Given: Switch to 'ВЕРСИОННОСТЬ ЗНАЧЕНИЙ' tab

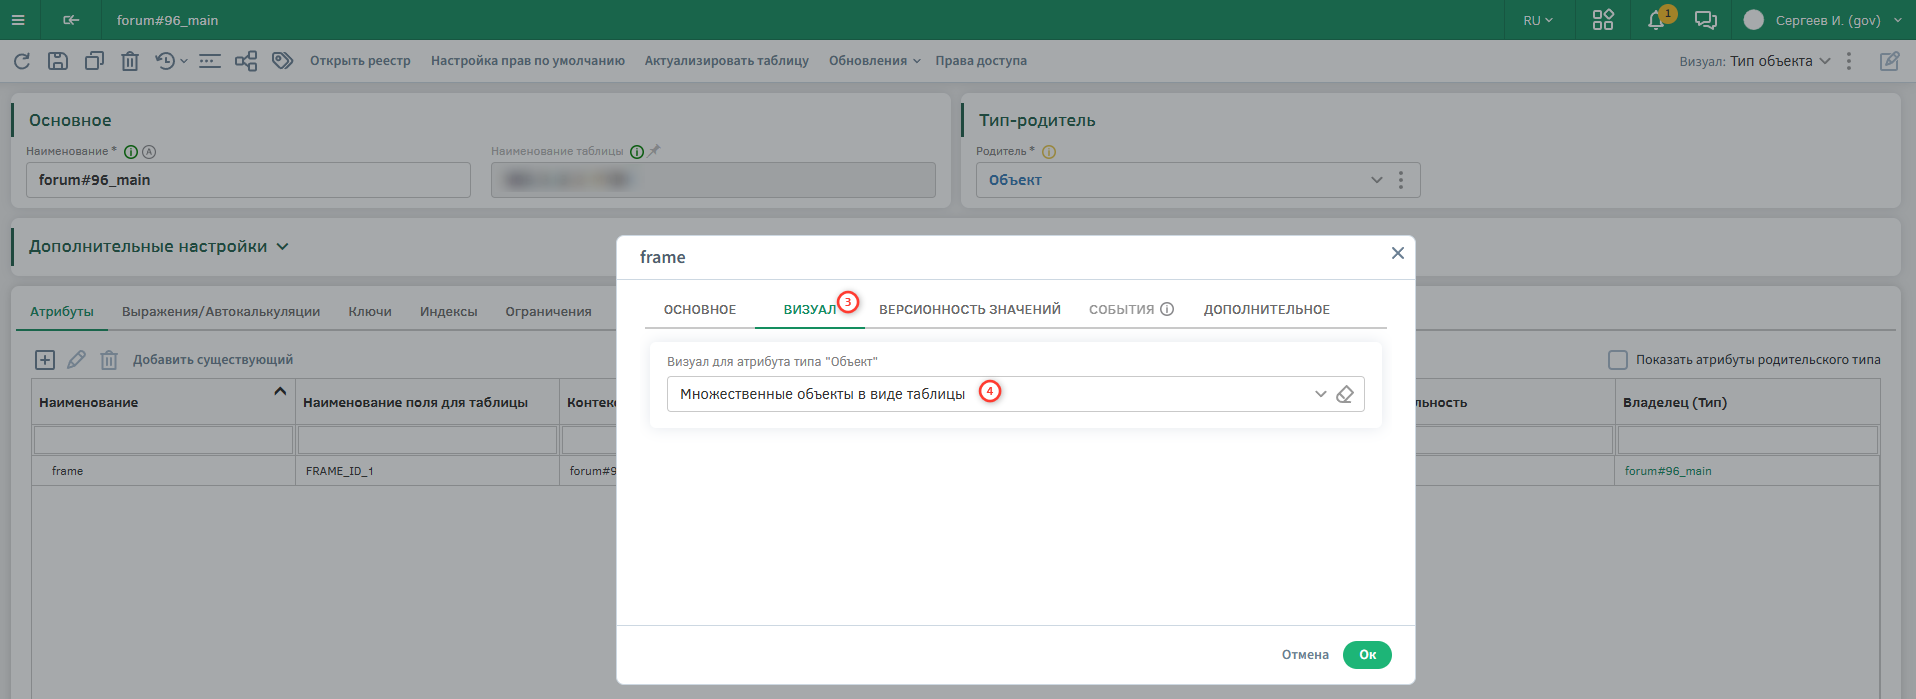Looking at the screenshot, I should 969,310.
